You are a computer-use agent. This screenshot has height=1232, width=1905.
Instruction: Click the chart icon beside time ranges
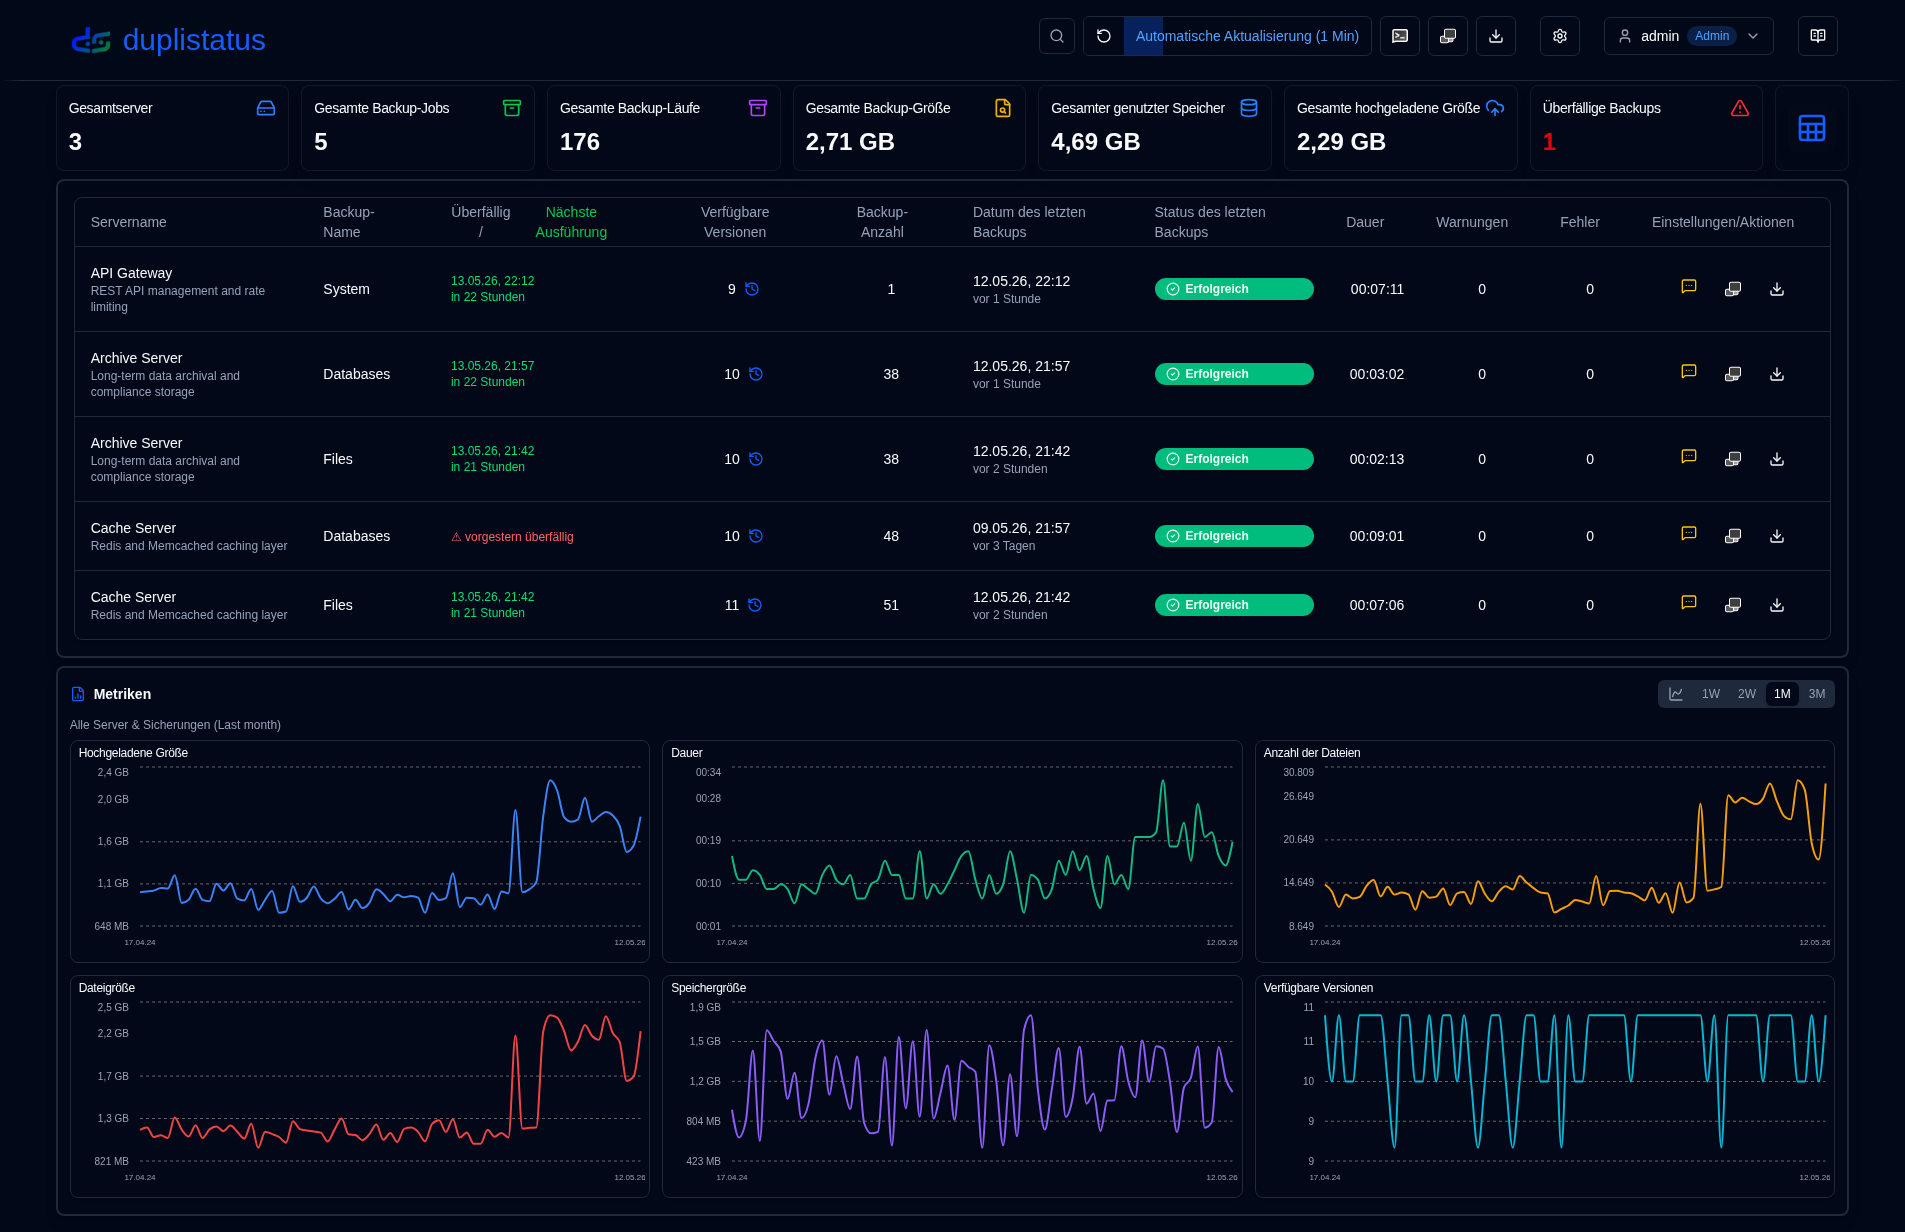1676,694
